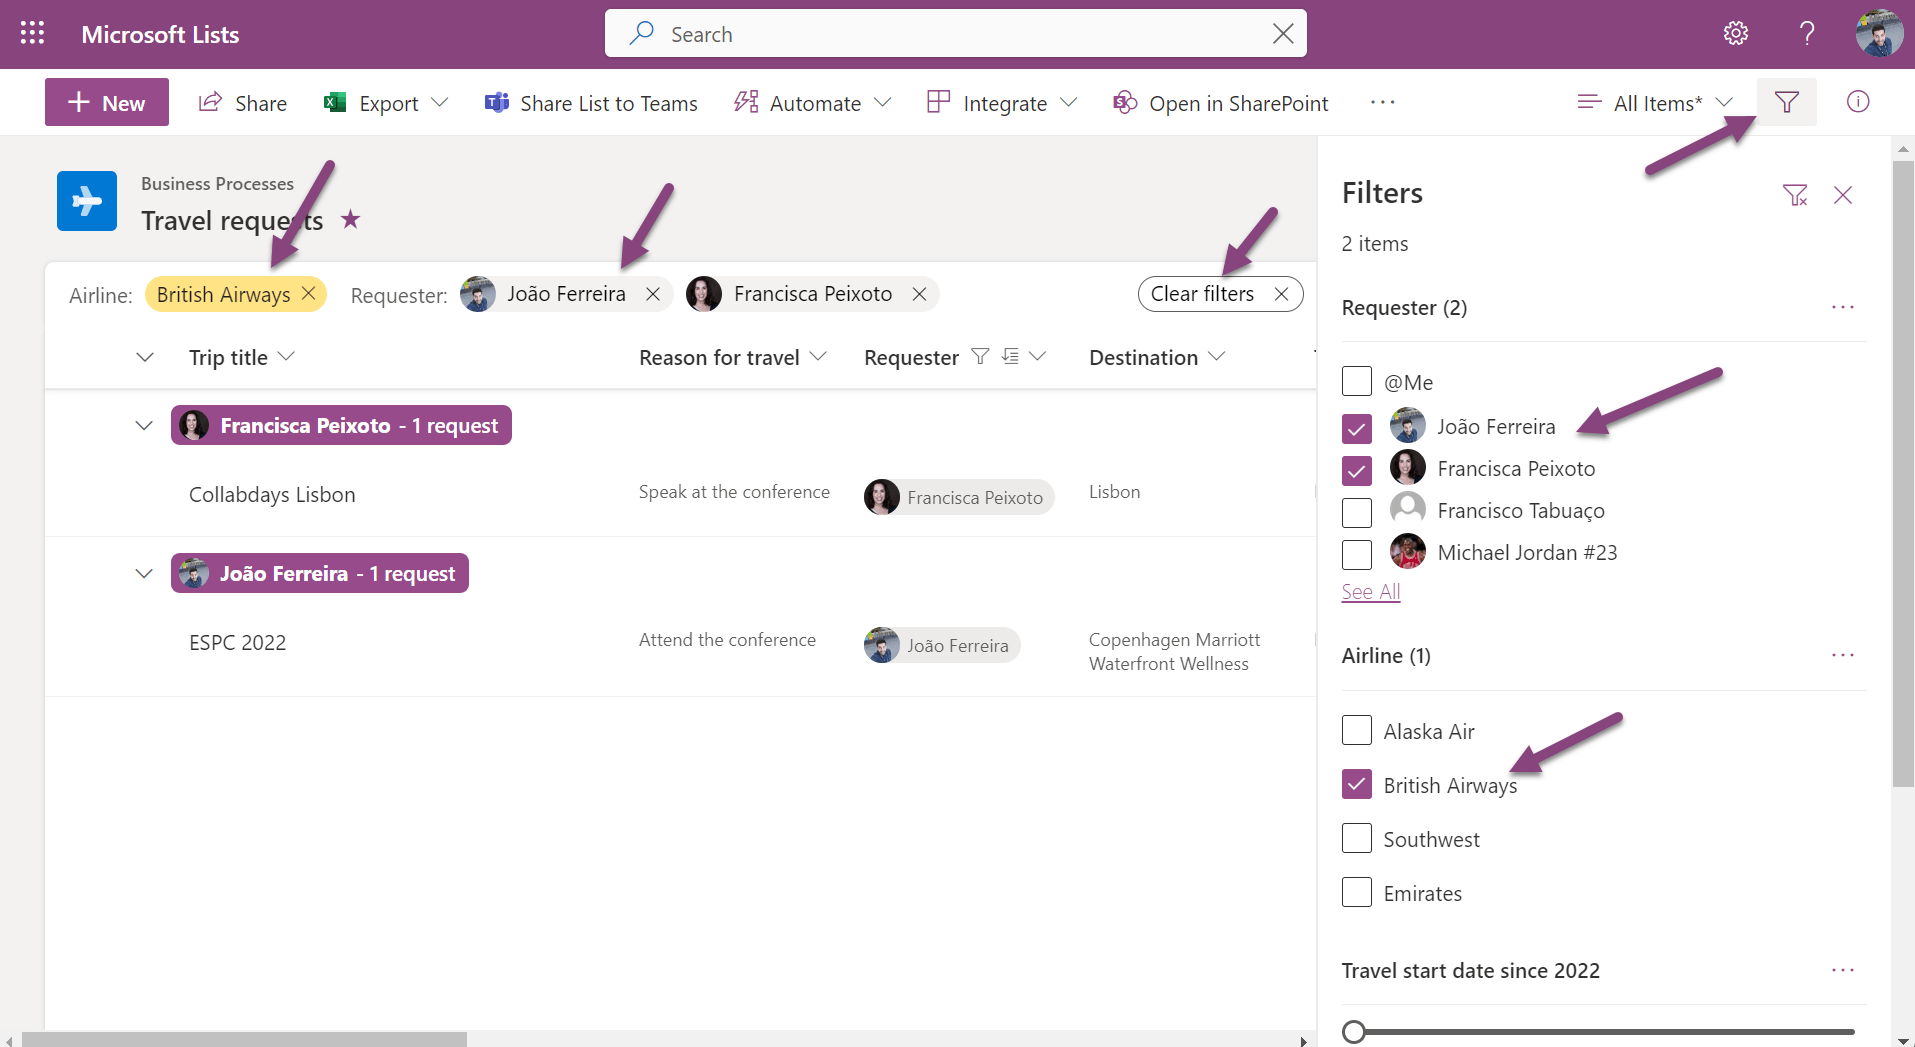Clear the search box with the X

tap(1283, 34)
